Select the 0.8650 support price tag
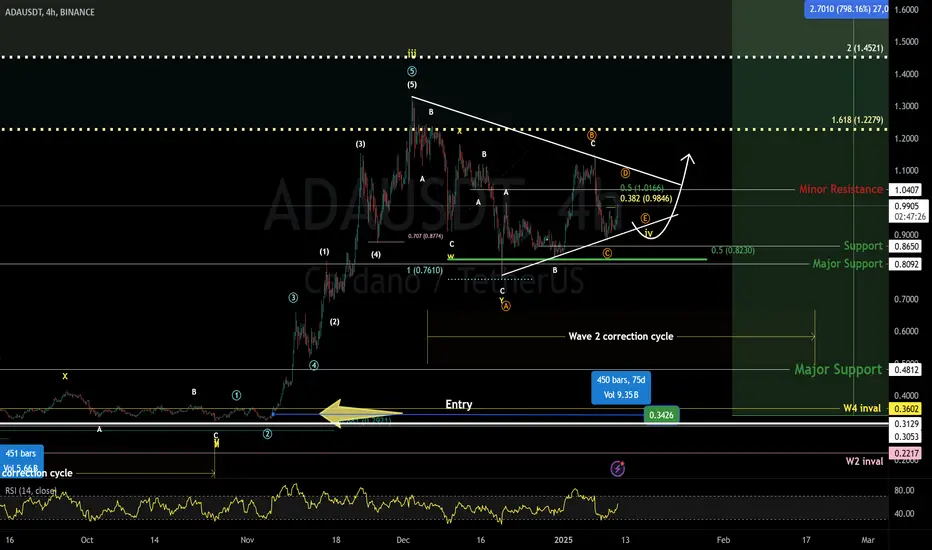Screen dimensions: 932x550 coord(906,246)
